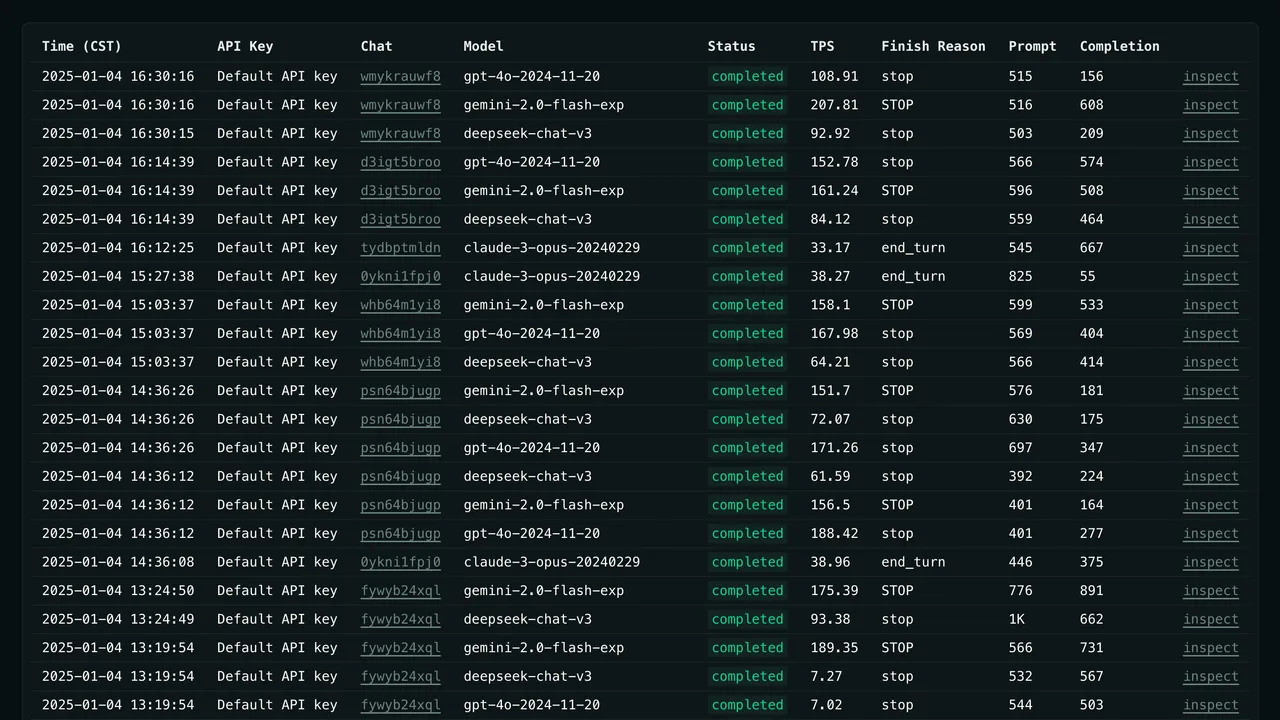The height and width of the screenshot is (720, 1280).
Task: Open chat psn64bjugp in the 188.42 TPS row
Action: coord(400,533)
